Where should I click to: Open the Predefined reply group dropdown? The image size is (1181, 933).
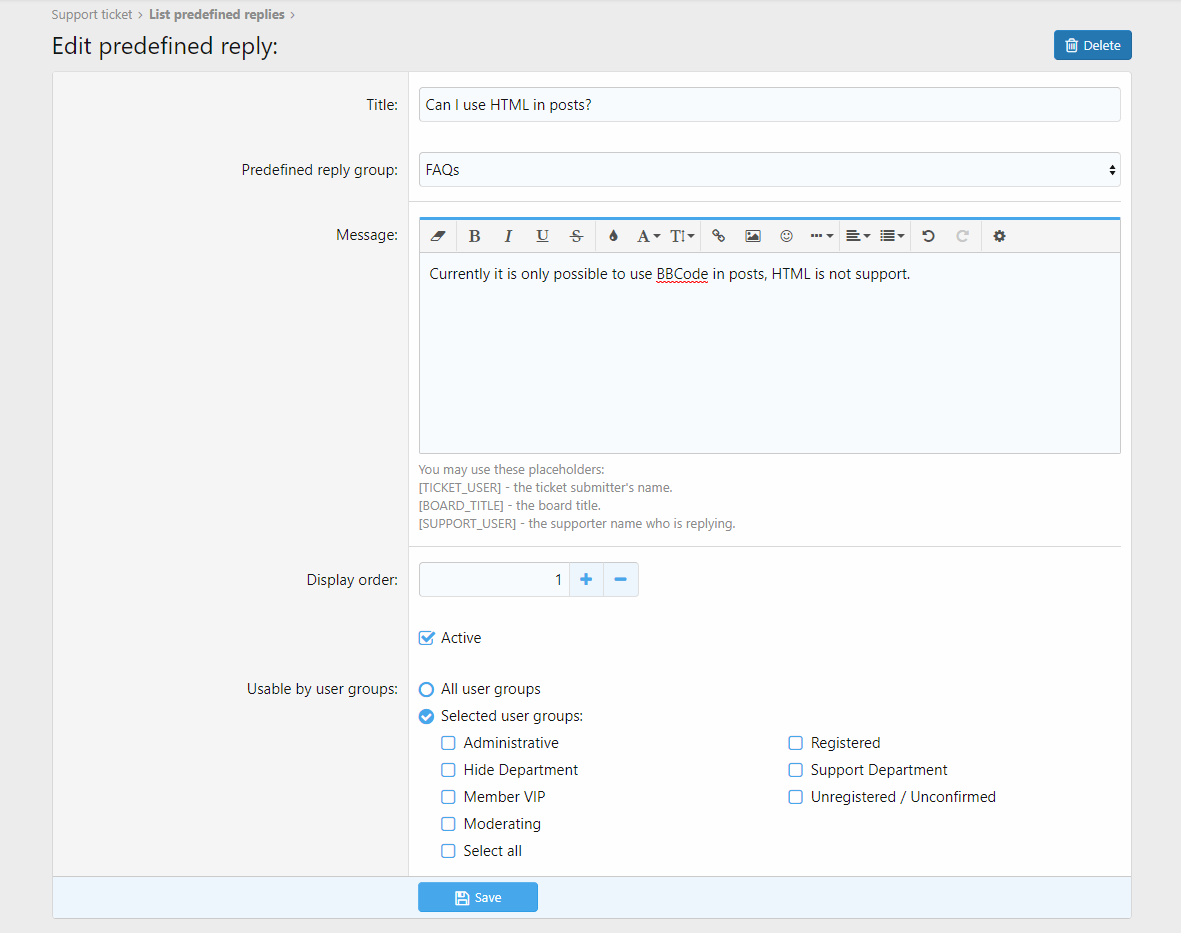click(x=769, y=170)
